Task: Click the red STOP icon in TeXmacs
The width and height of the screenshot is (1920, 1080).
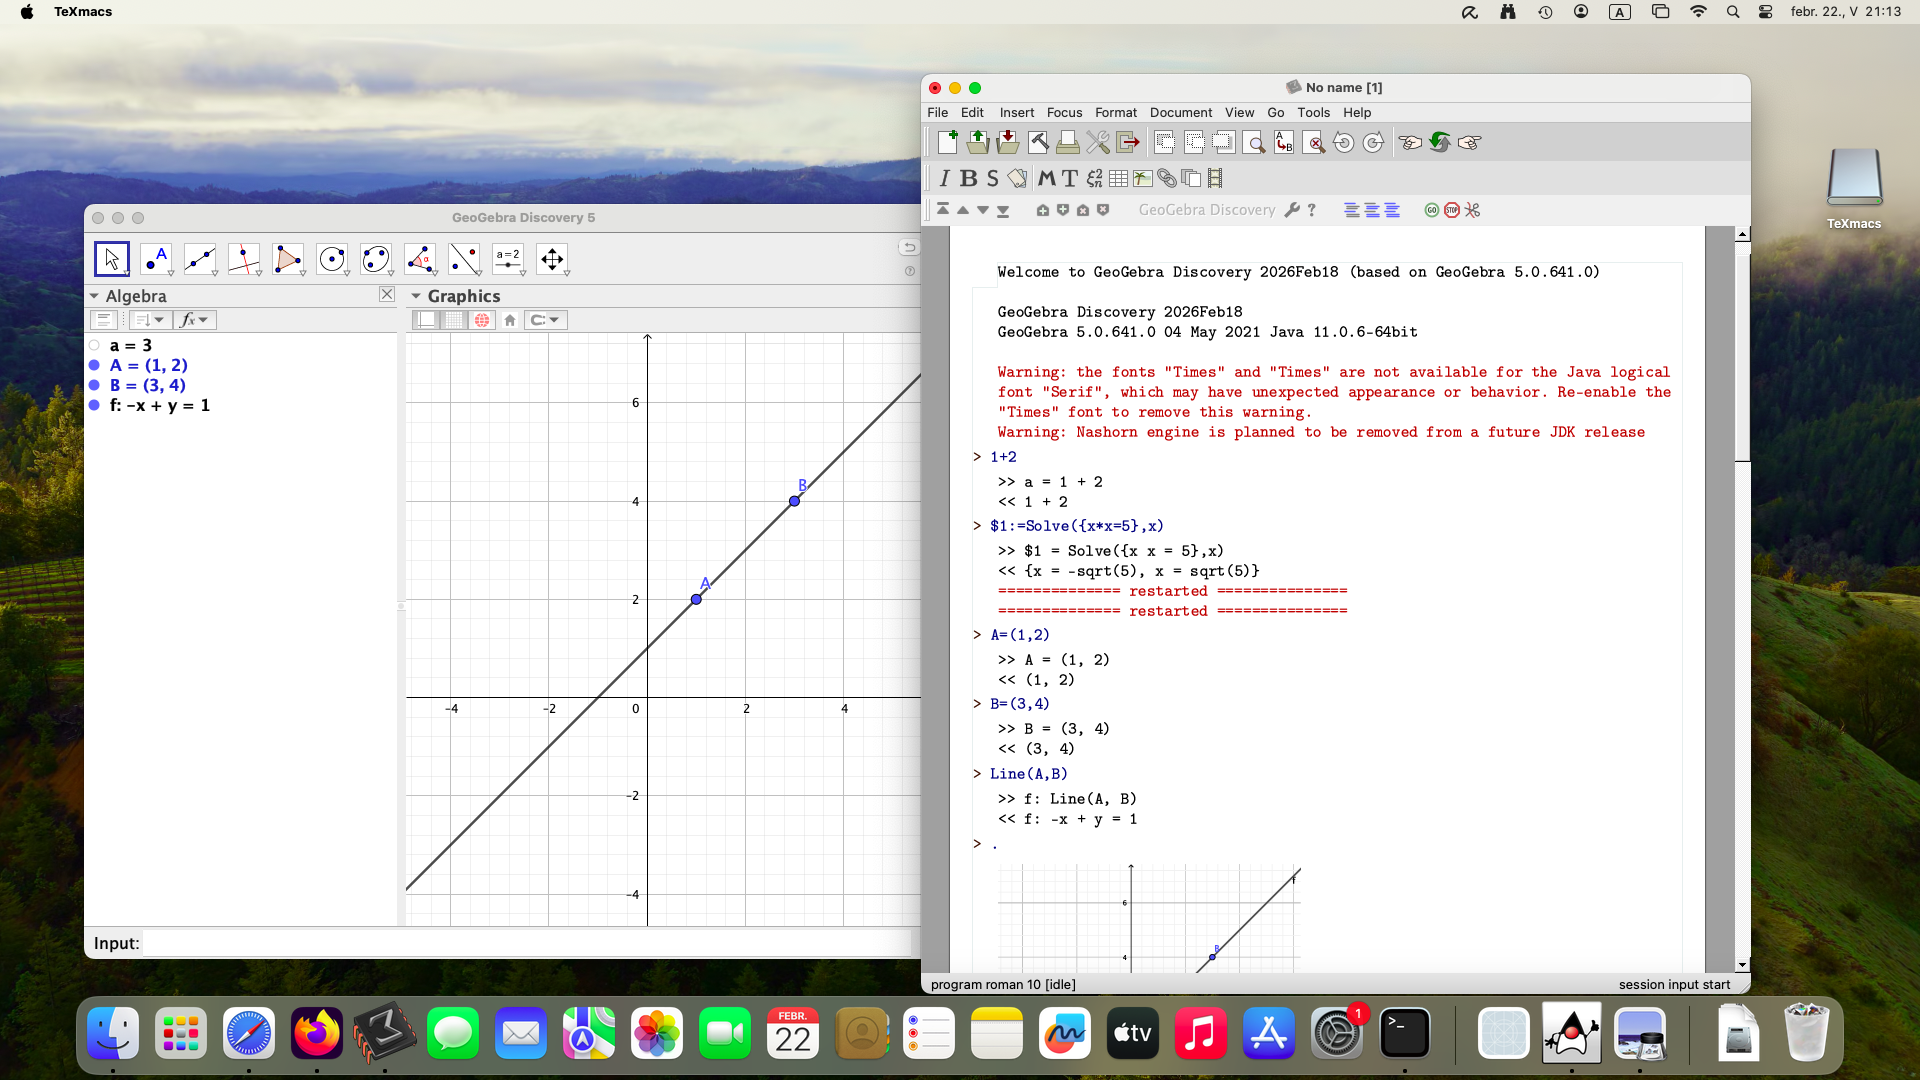Action: (1452, 210)
